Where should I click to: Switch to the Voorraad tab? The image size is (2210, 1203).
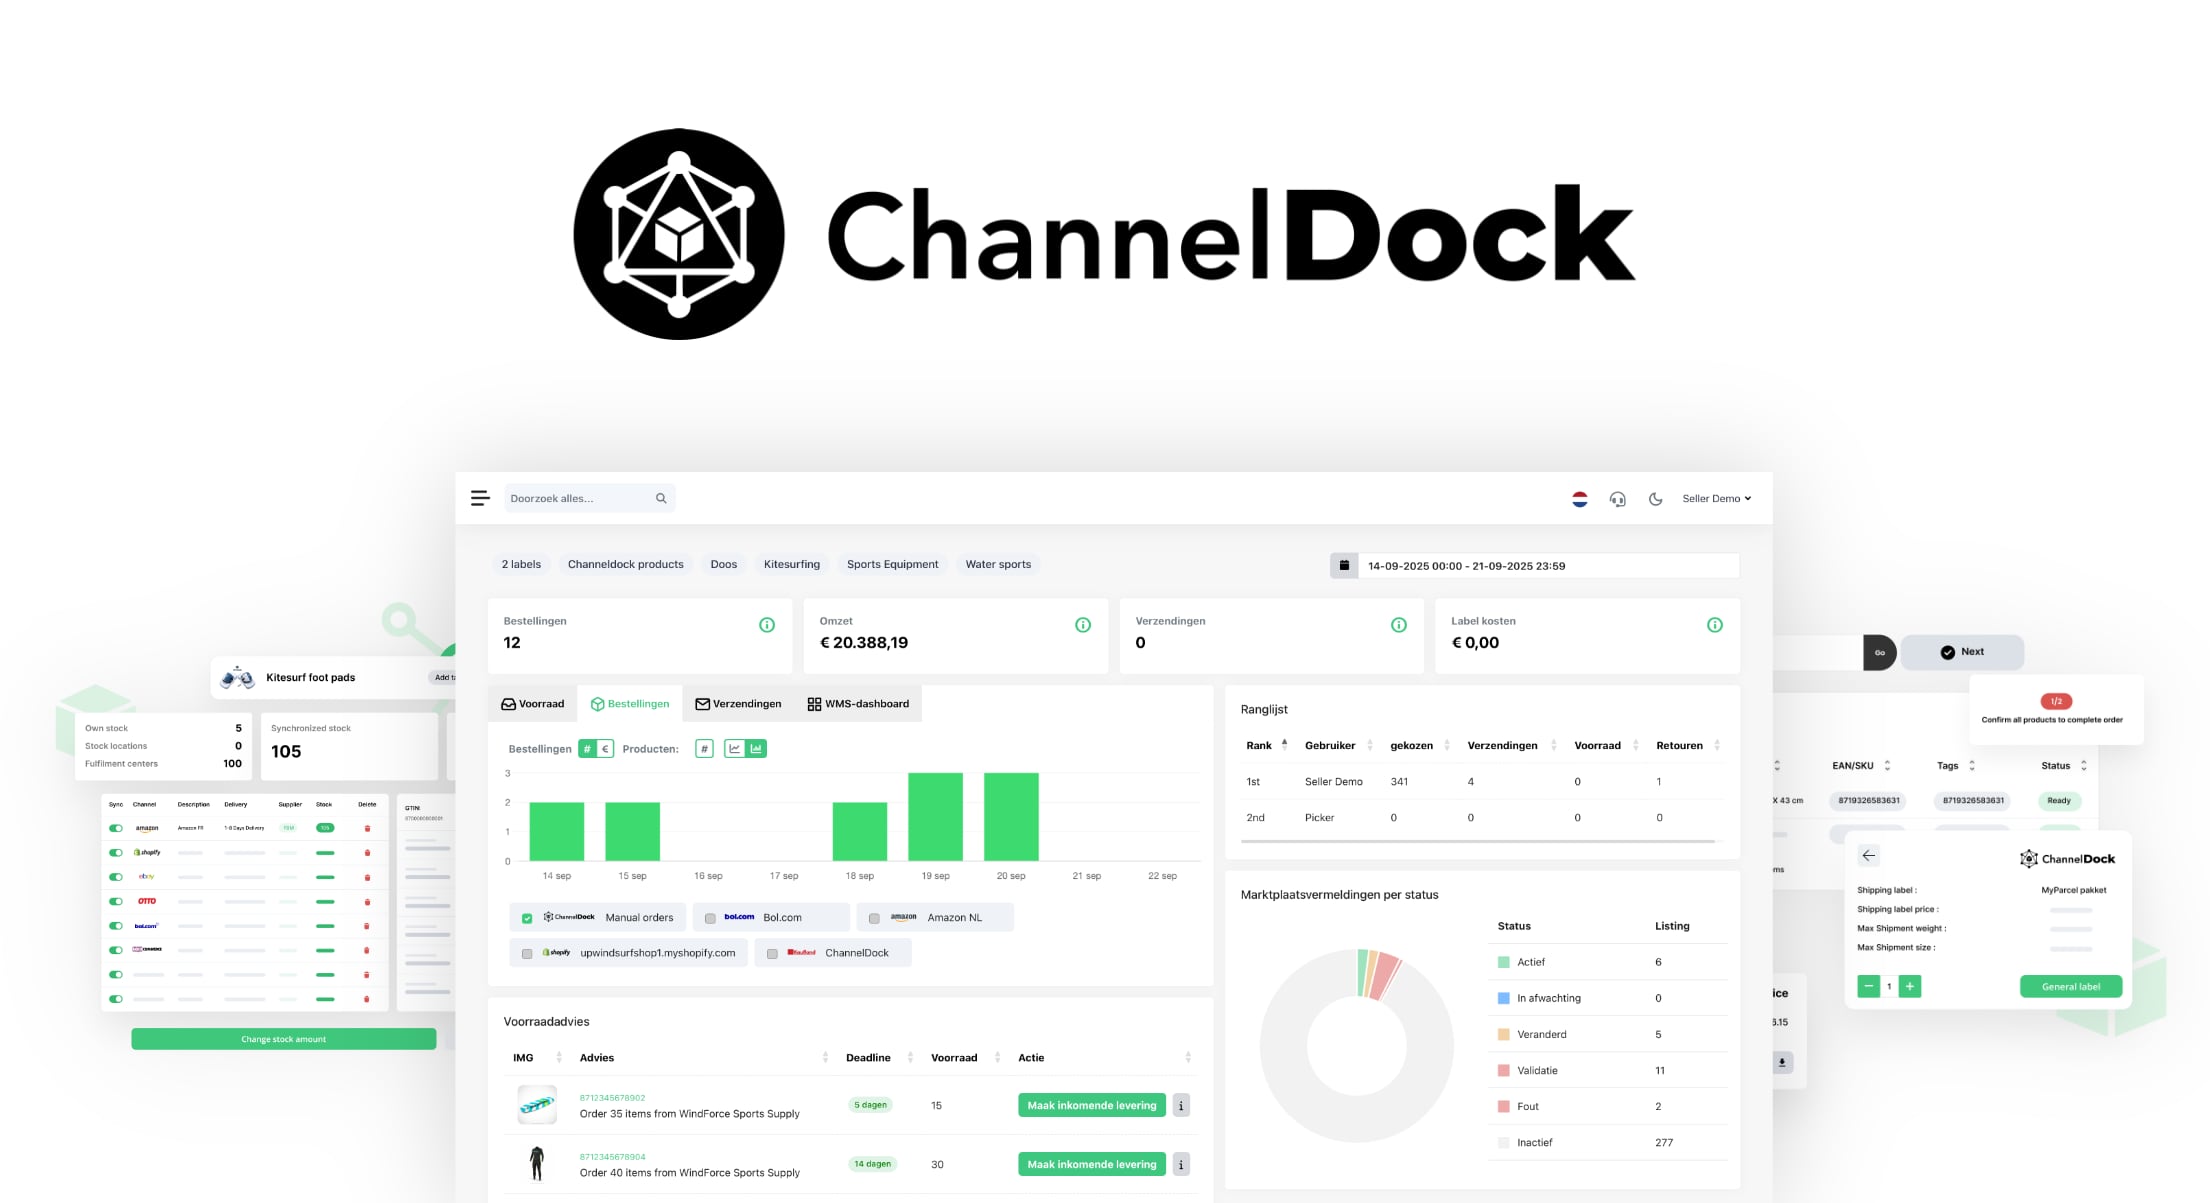click(533, 704)
